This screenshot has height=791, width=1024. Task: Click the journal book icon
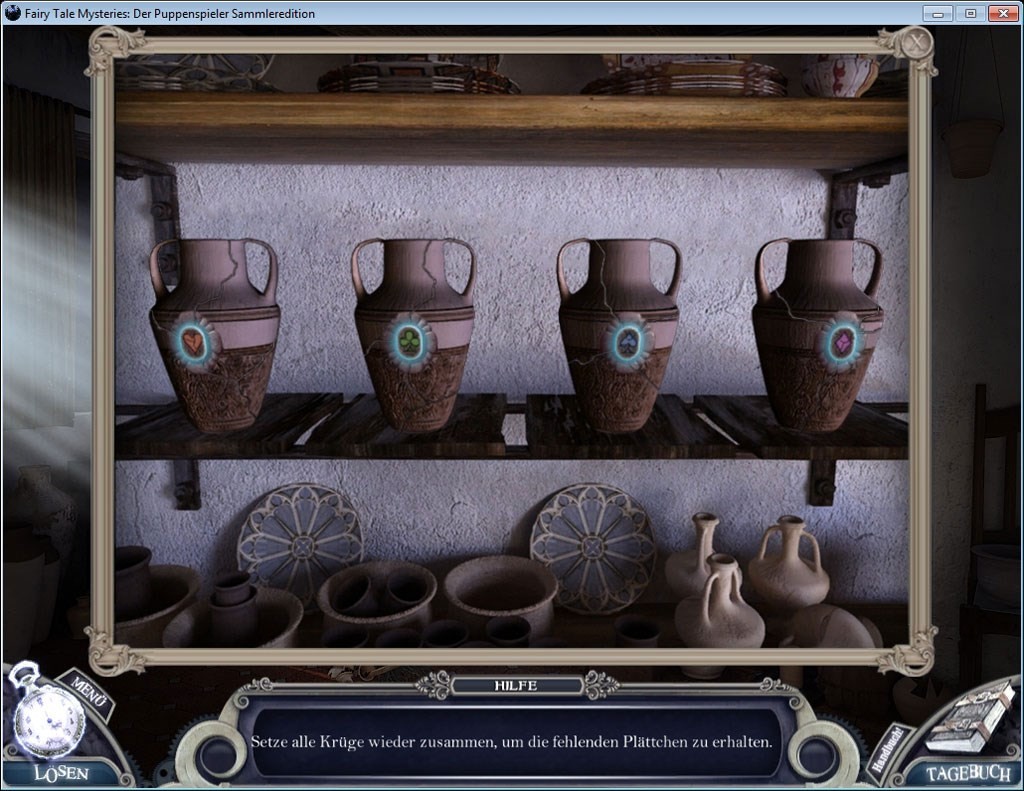tap(972, 721)
